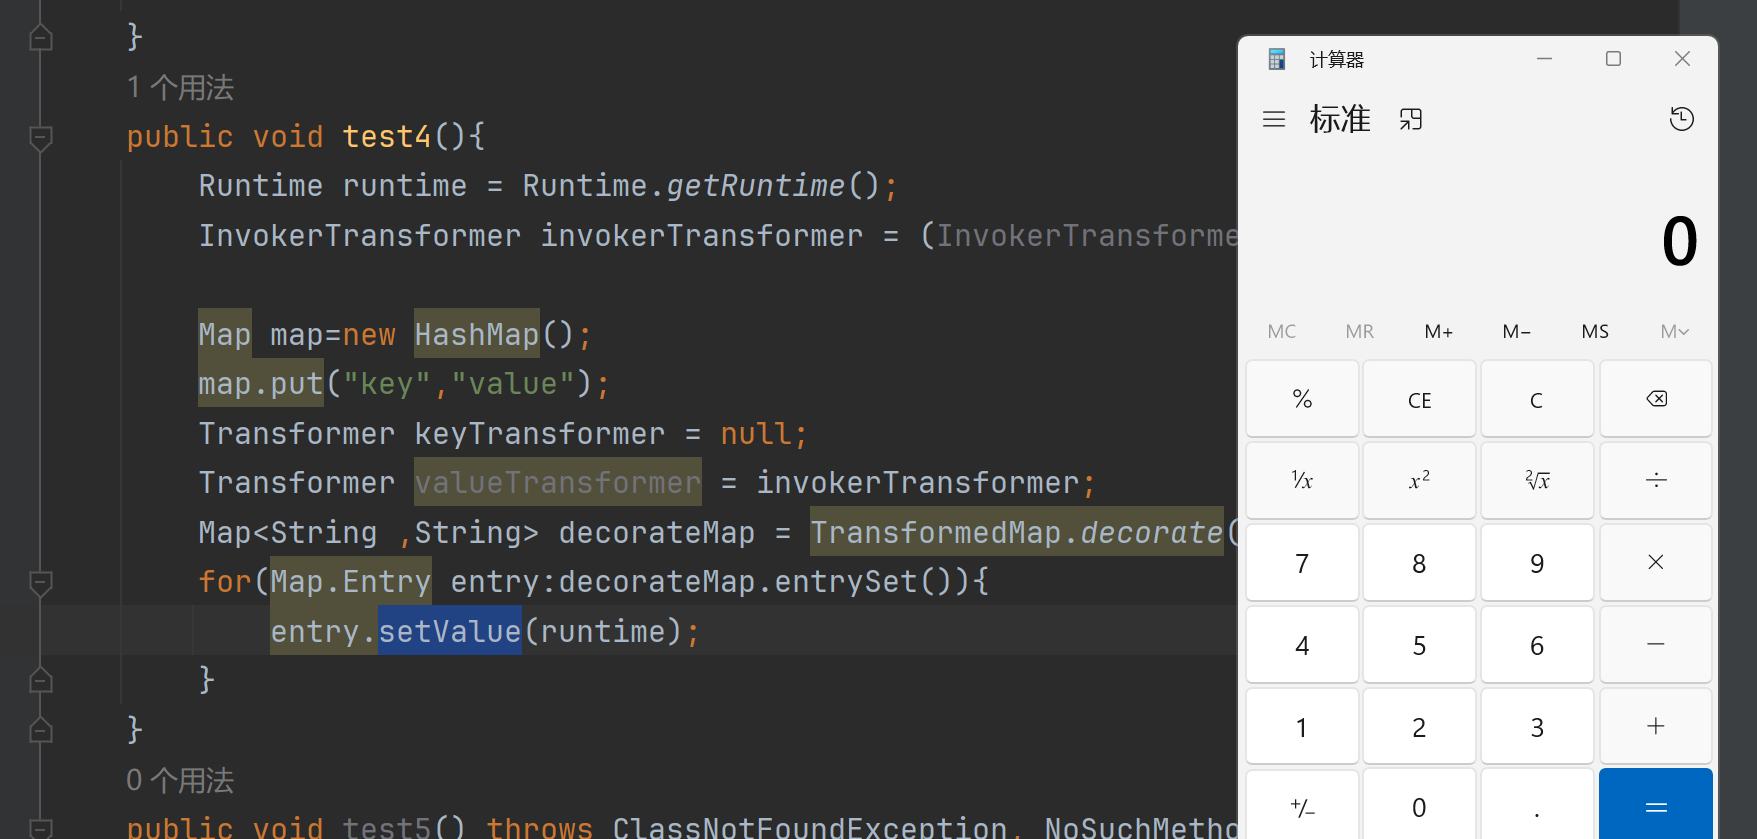
Task: Click the MR memory recall button
Action: (1360, 332)
